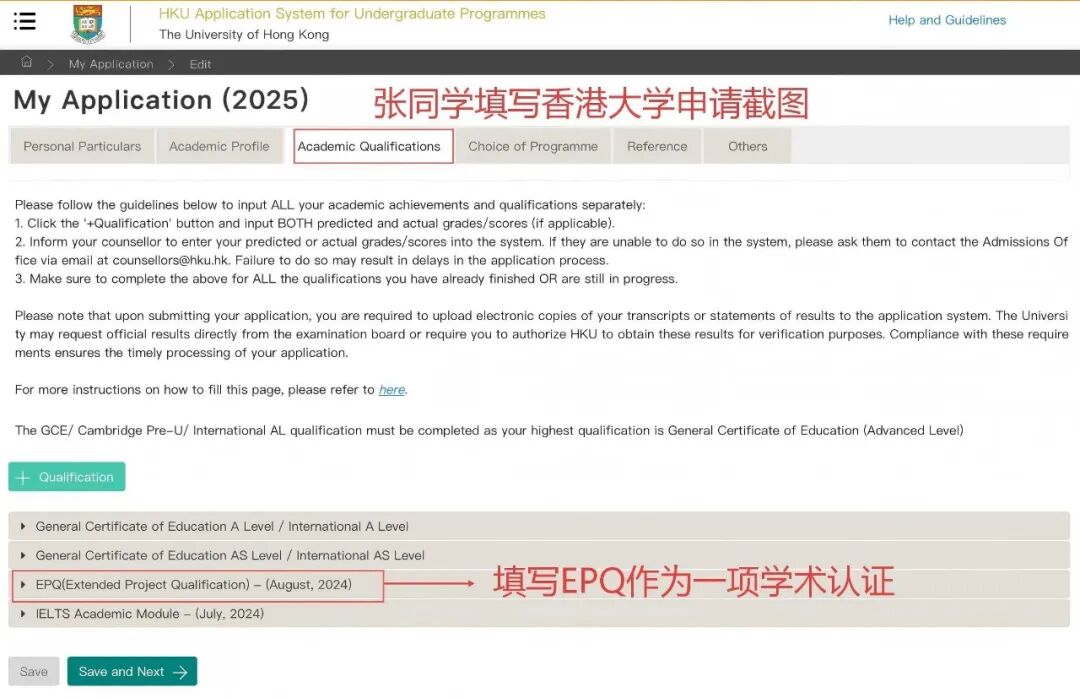Switch to the Personal Particulars tab
1080x698 pixels.
[x=81, y=145]
